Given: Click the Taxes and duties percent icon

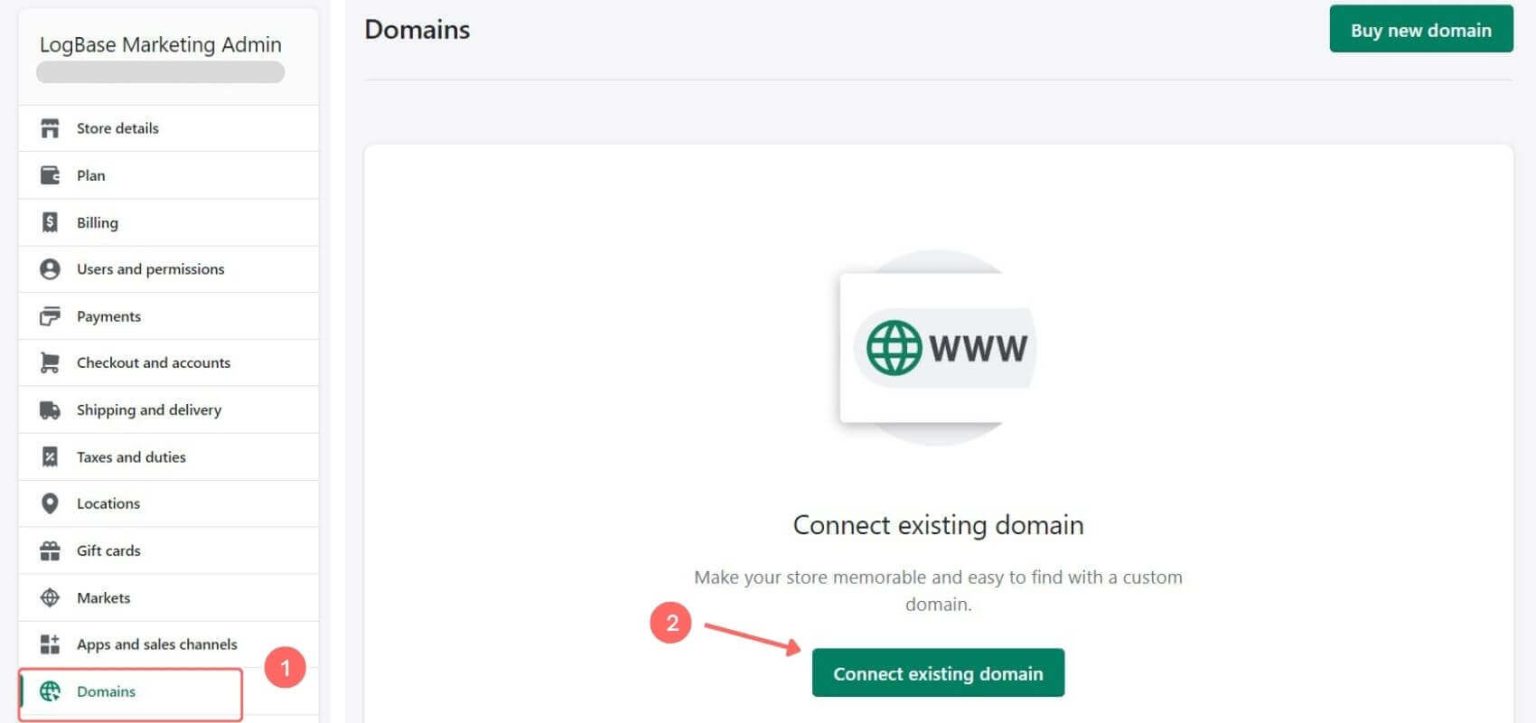Looking at the screenshot, I should point(50,457).
